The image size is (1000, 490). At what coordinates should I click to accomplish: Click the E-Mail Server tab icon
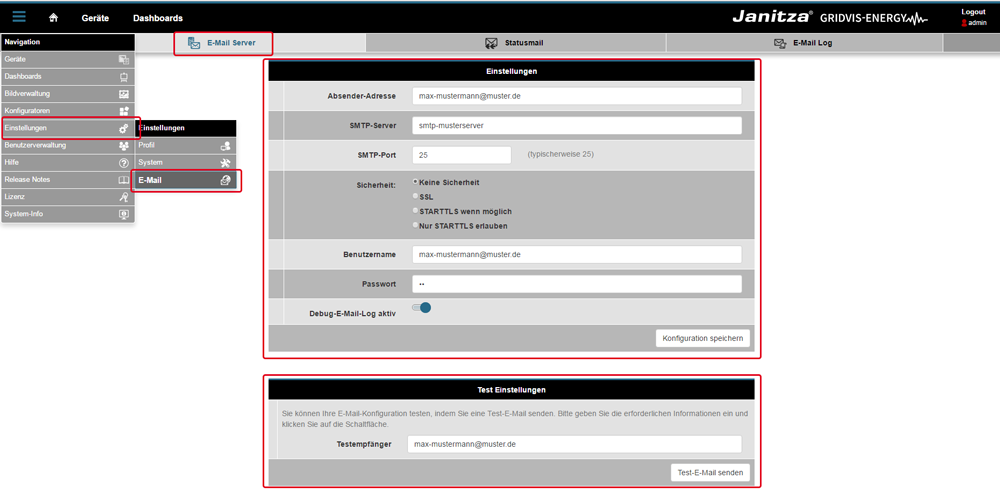[x=194, y=43]
